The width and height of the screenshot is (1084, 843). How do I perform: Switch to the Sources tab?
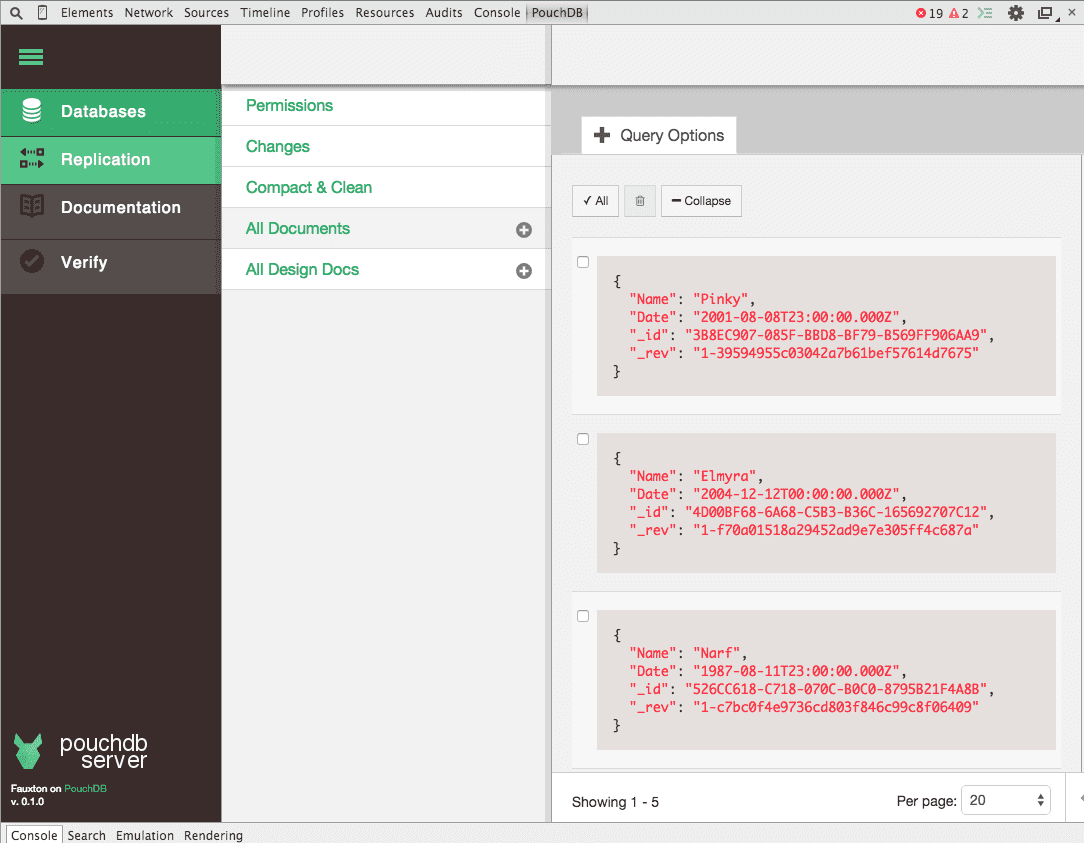(x=206, y=12)
